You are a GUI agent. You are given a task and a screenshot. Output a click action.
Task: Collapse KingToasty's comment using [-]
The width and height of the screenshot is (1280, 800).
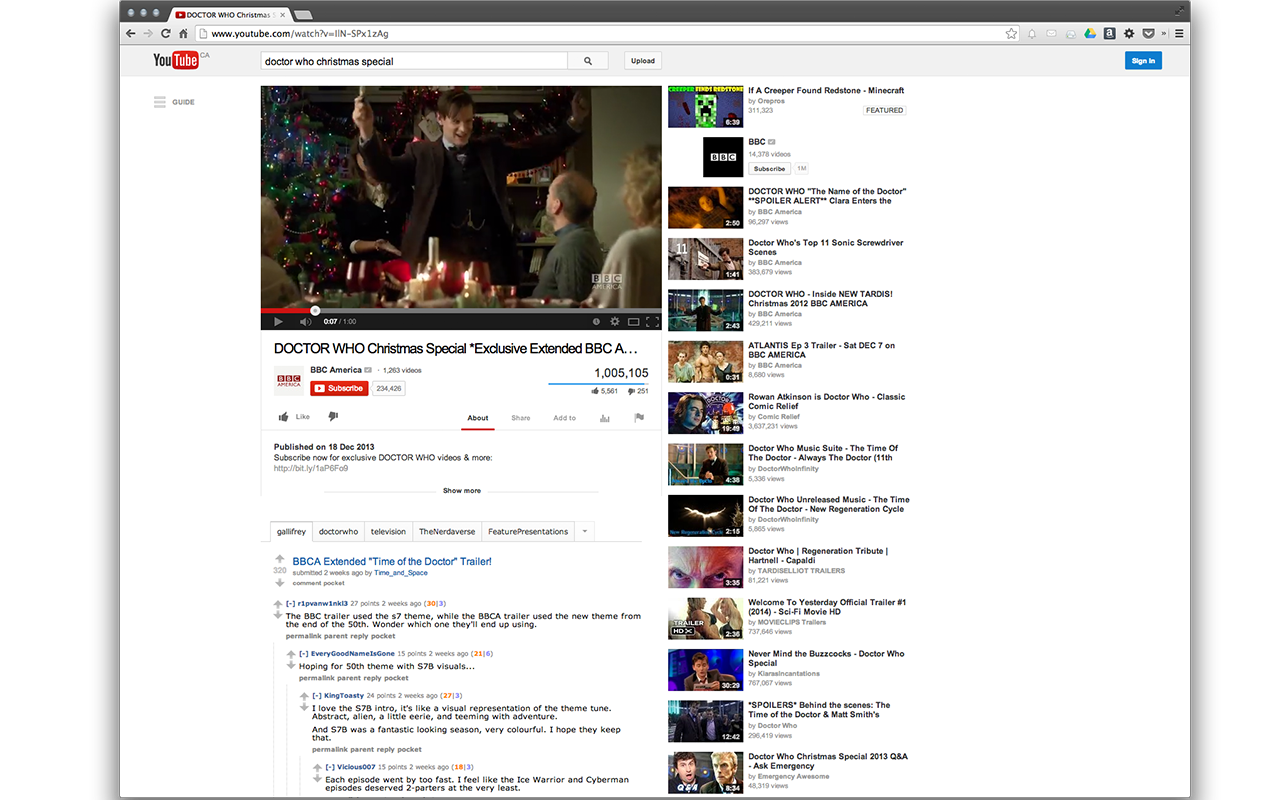click(x=317, y=696)
